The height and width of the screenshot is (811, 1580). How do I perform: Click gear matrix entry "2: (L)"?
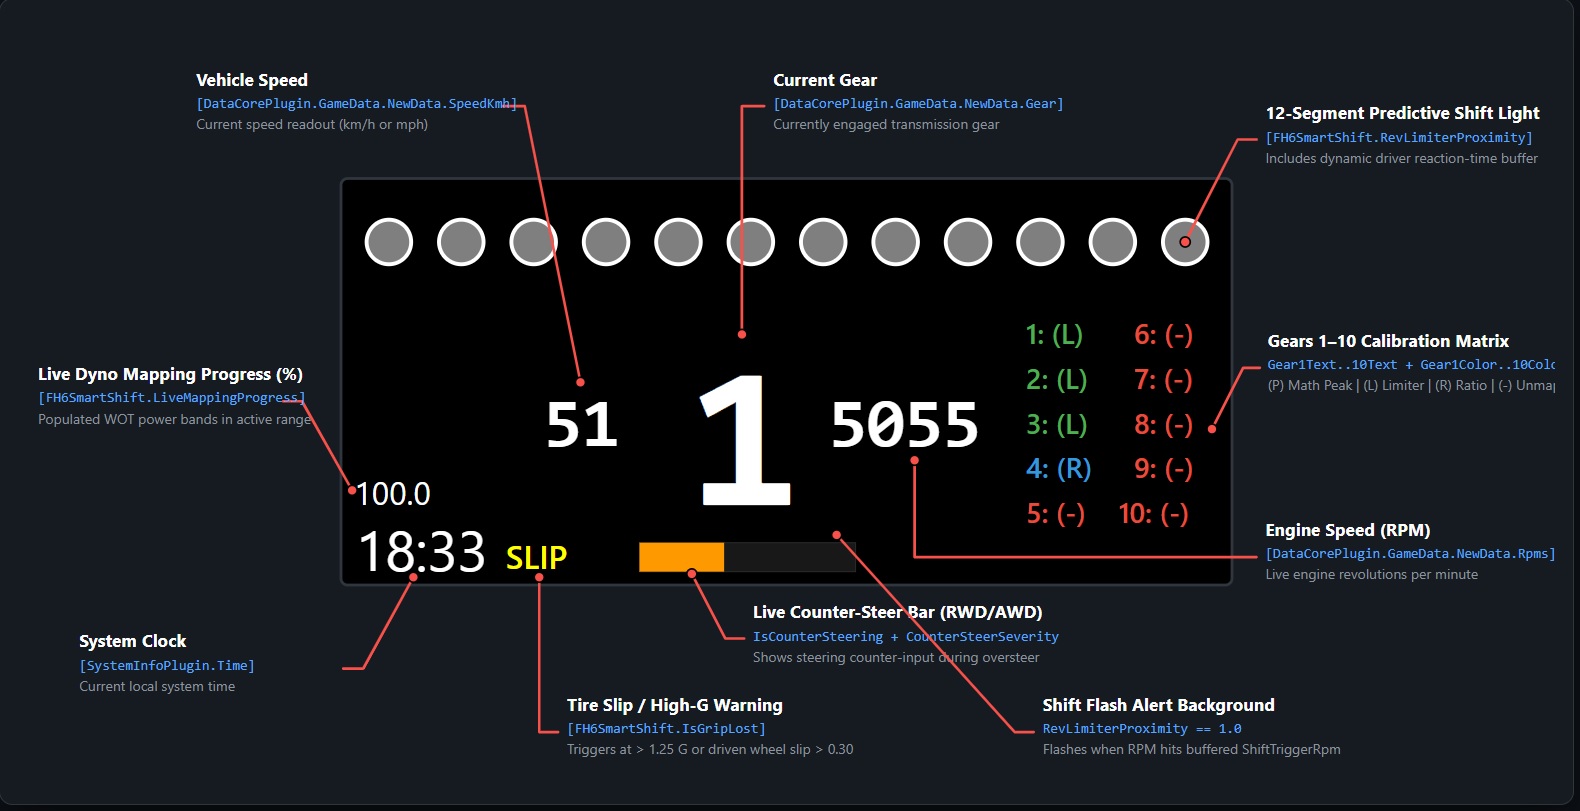pyautogui.click(x=1056, y=380)
